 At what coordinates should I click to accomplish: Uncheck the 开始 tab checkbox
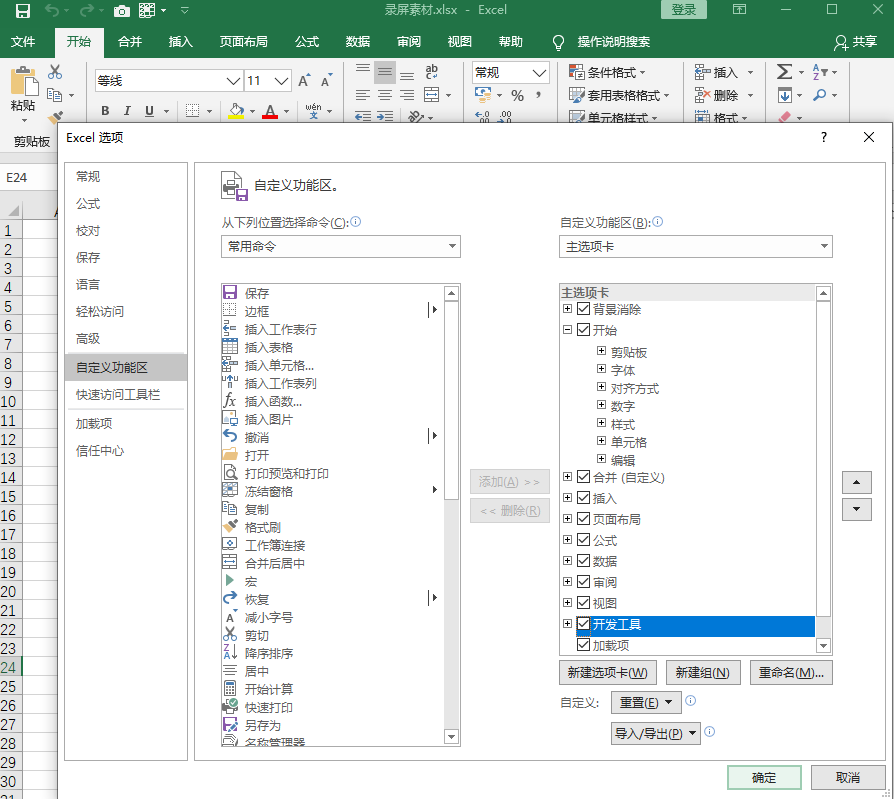click(583, 330)
